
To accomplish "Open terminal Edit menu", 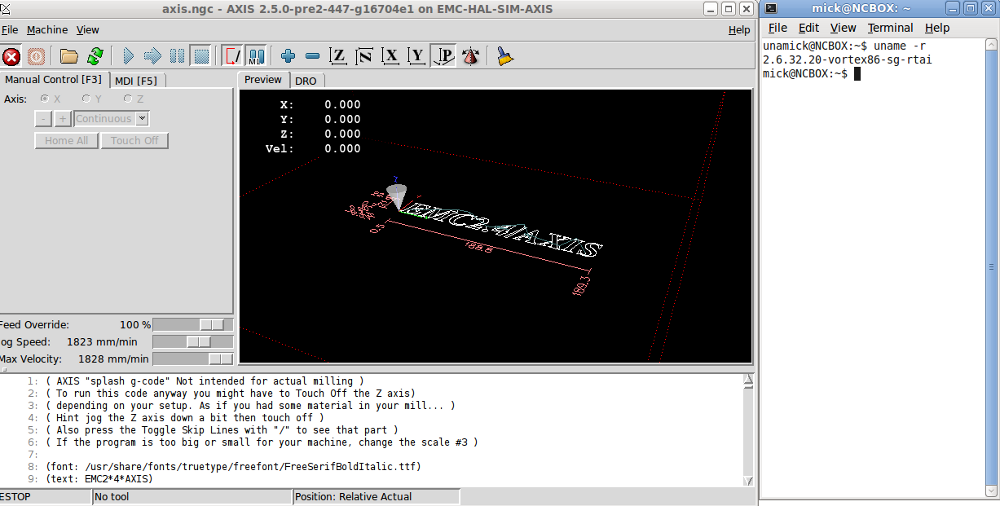I will pos(809,28).
